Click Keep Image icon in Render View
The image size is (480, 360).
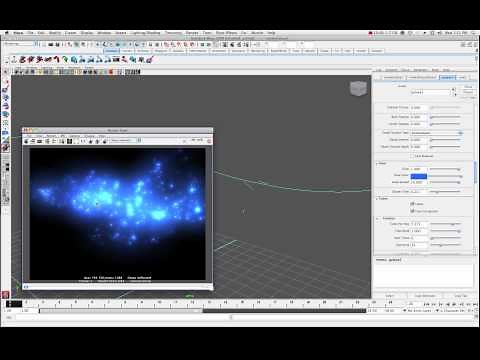tap(90, 141)
